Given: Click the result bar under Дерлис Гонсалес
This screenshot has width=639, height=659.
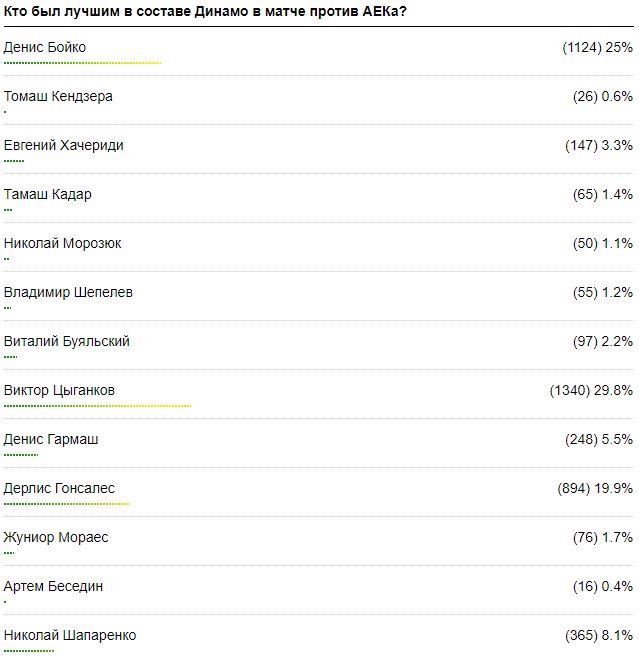Looking at the screenshot, I should click(x=66, y=504).
